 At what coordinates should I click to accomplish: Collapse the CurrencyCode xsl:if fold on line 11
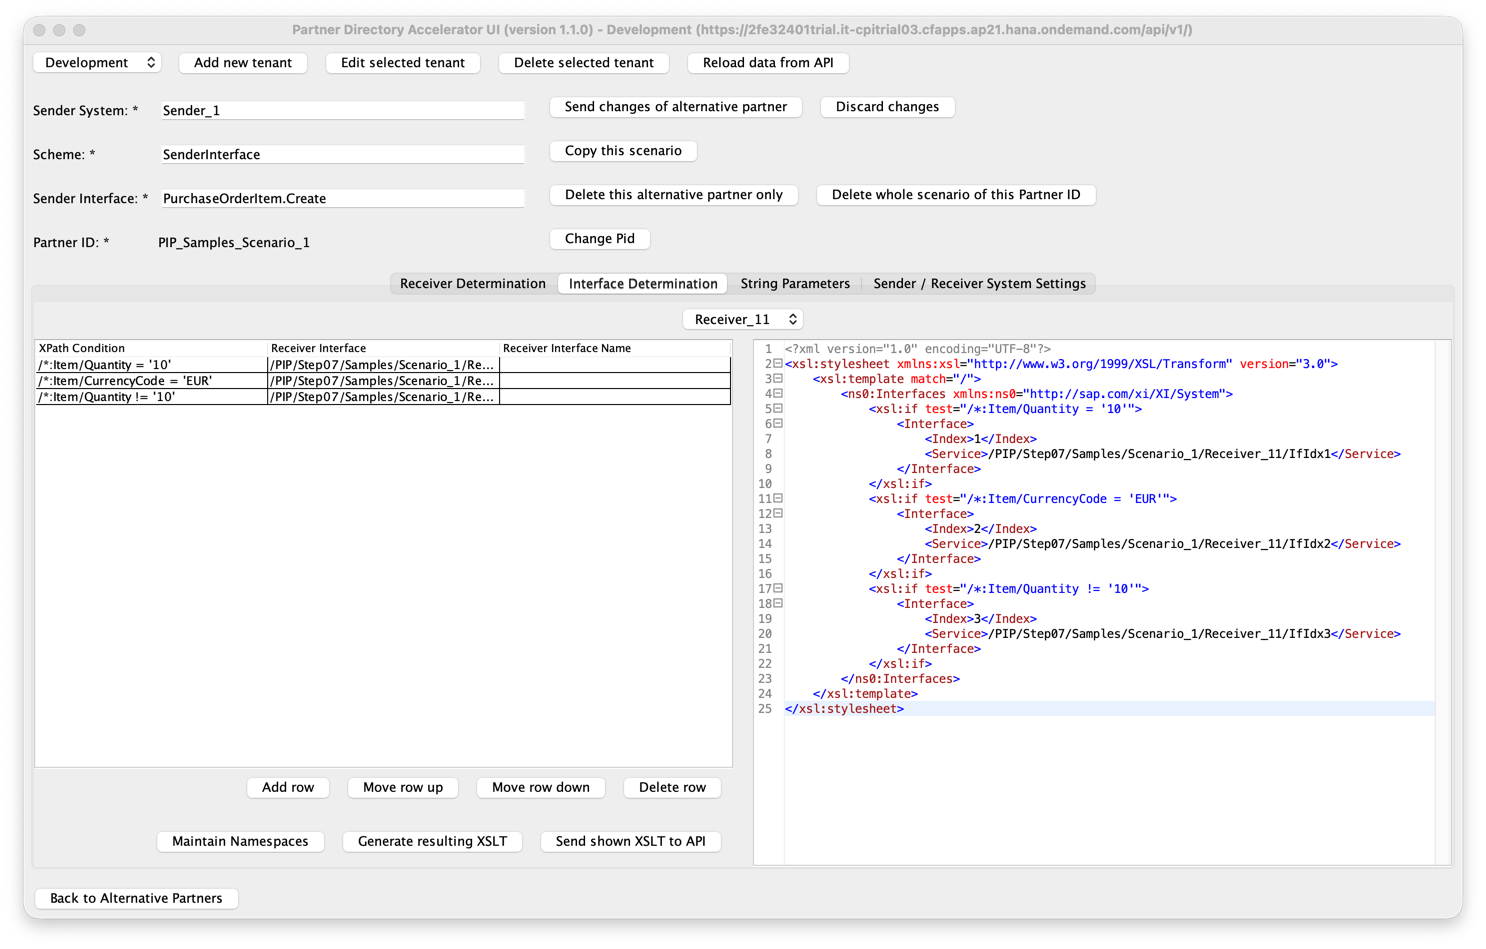(x=778, y=499)
